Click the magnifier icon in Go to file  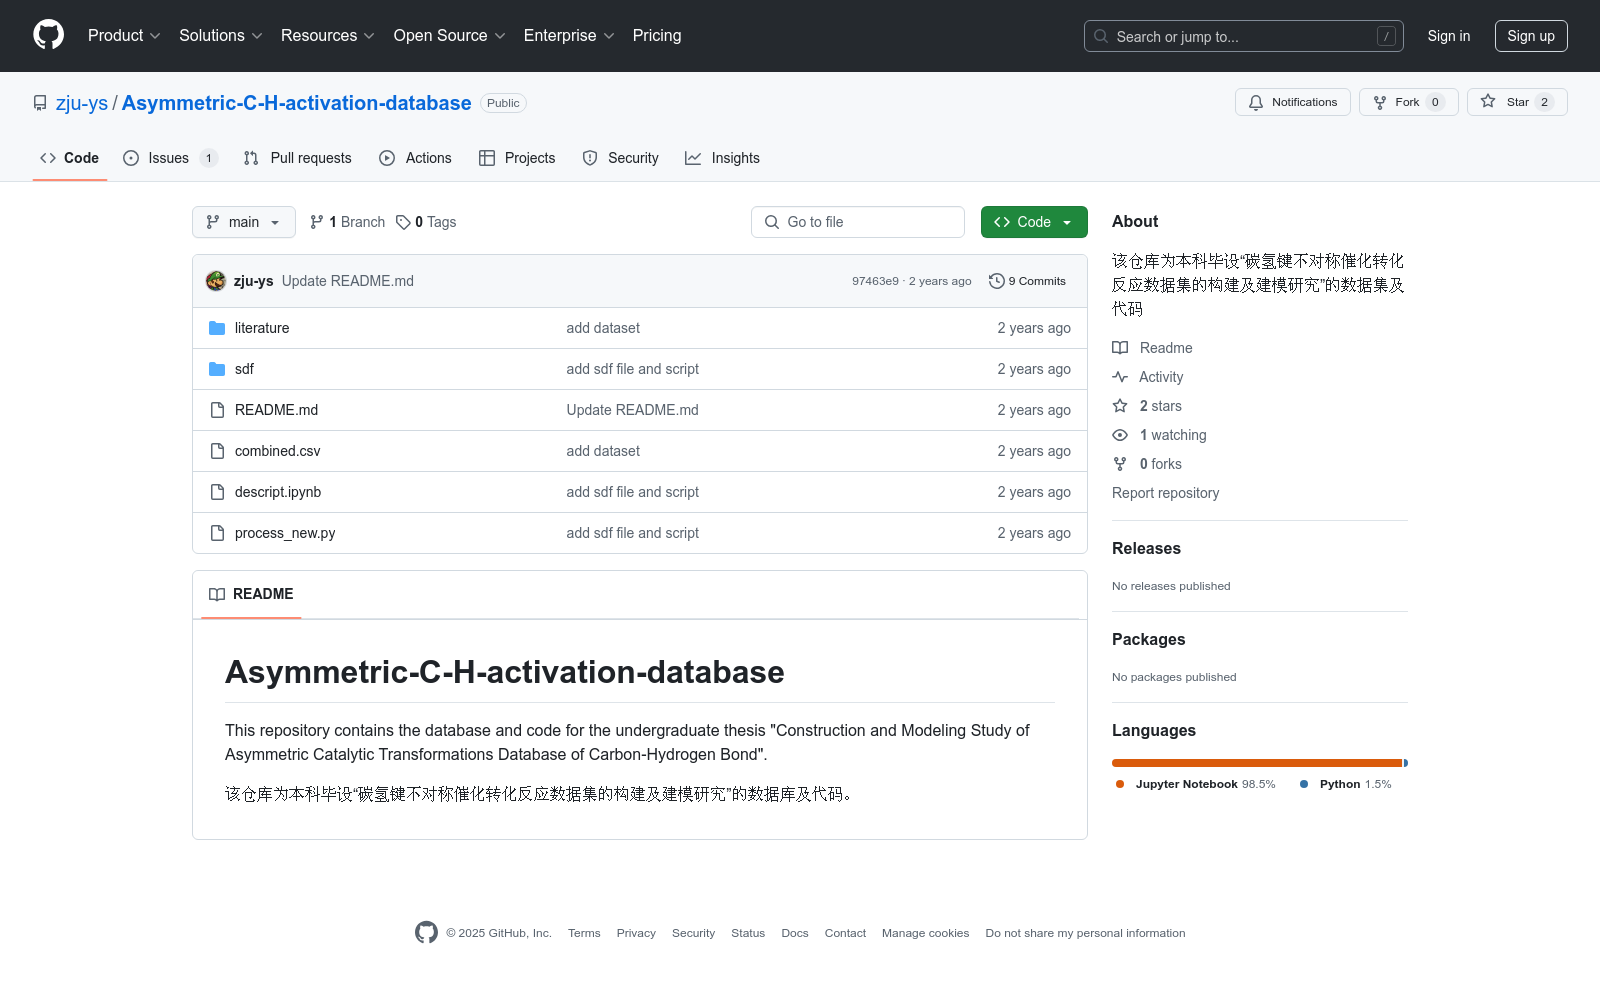pyautogui.click(x=772, y=222)
